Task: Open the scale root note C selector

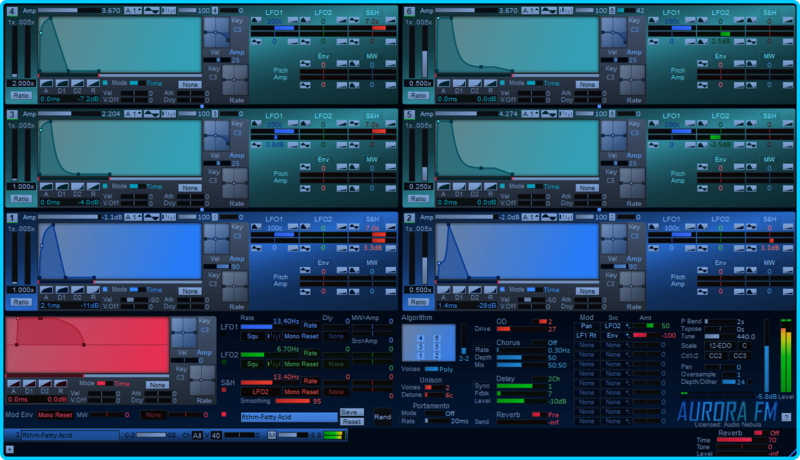Action: click(744, 345)
